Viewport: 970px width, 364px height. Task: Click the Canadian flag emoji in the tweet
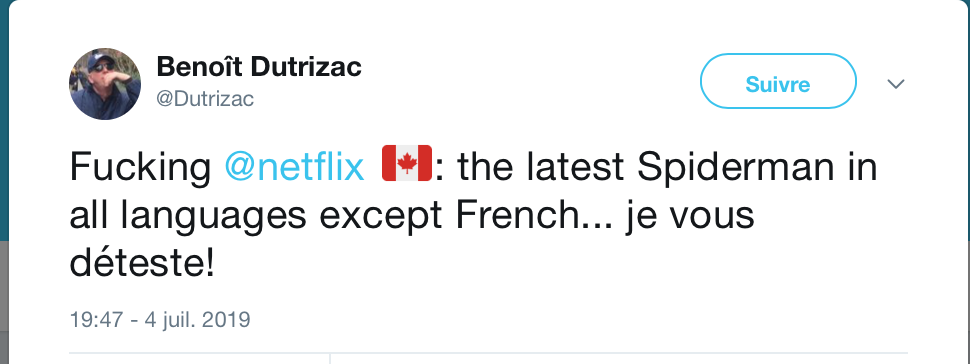point(406,163)
